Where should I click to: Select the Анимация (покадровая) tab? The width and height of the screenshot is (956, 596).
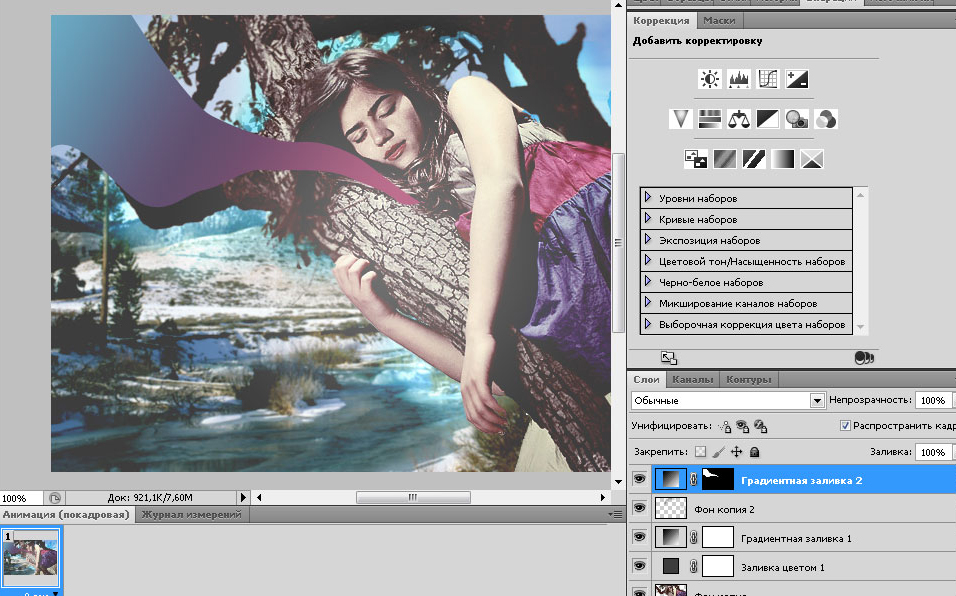[66, 514]
